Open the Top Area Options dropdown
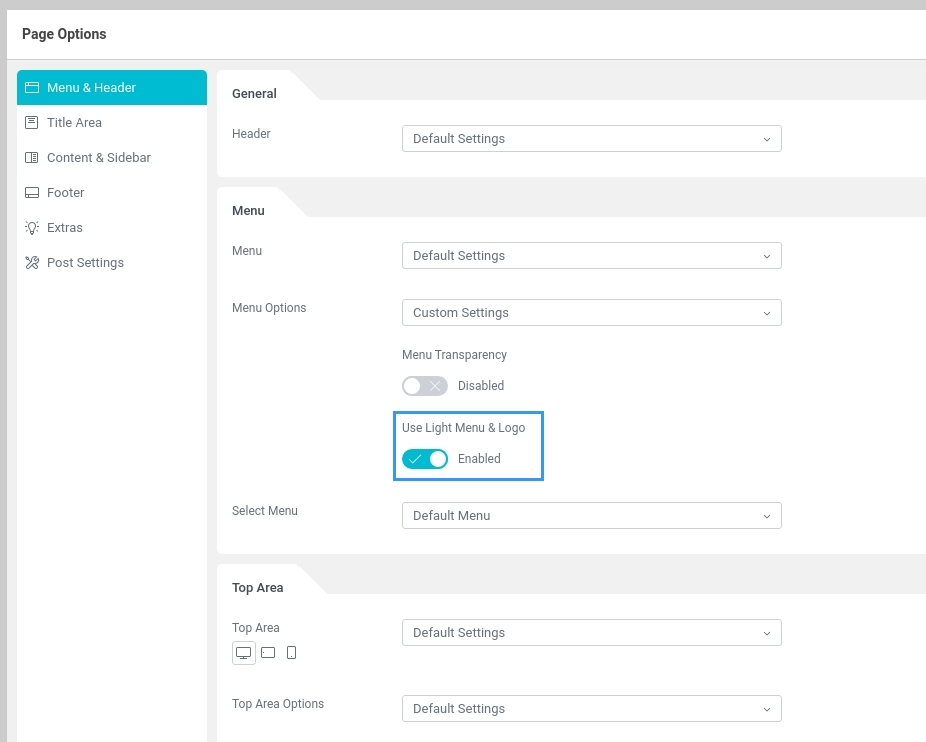Image resolution: width=926 pixels, height=742 pixels. click(x=591, y=709)
